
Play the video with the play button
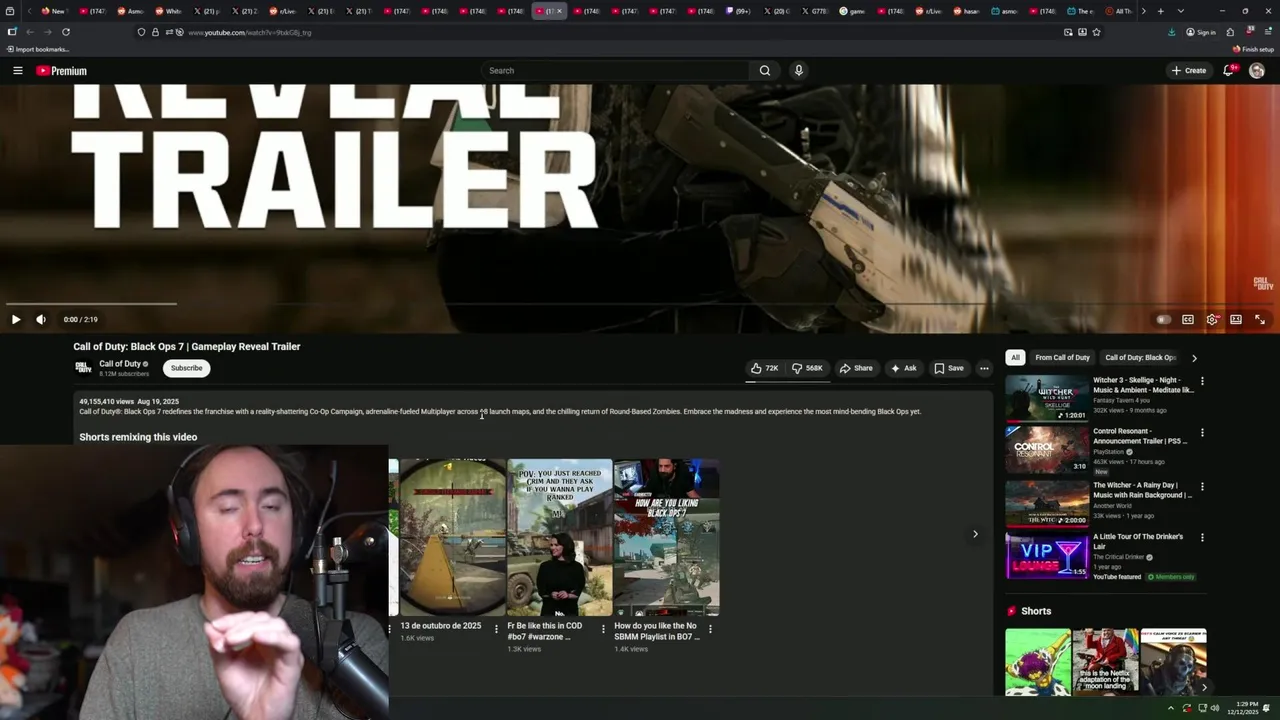[x=16, y=319]
